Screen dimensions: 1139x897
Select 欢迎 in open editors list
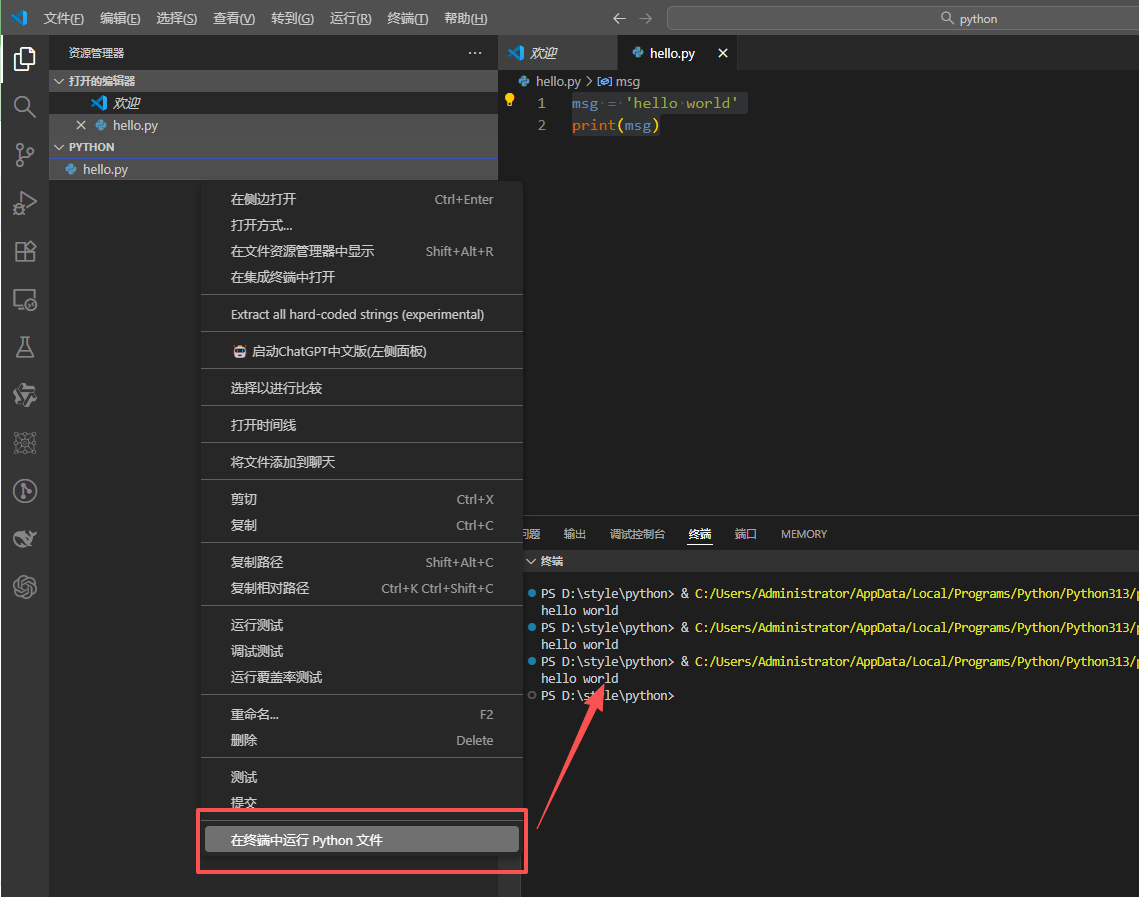tap(273, 103)
